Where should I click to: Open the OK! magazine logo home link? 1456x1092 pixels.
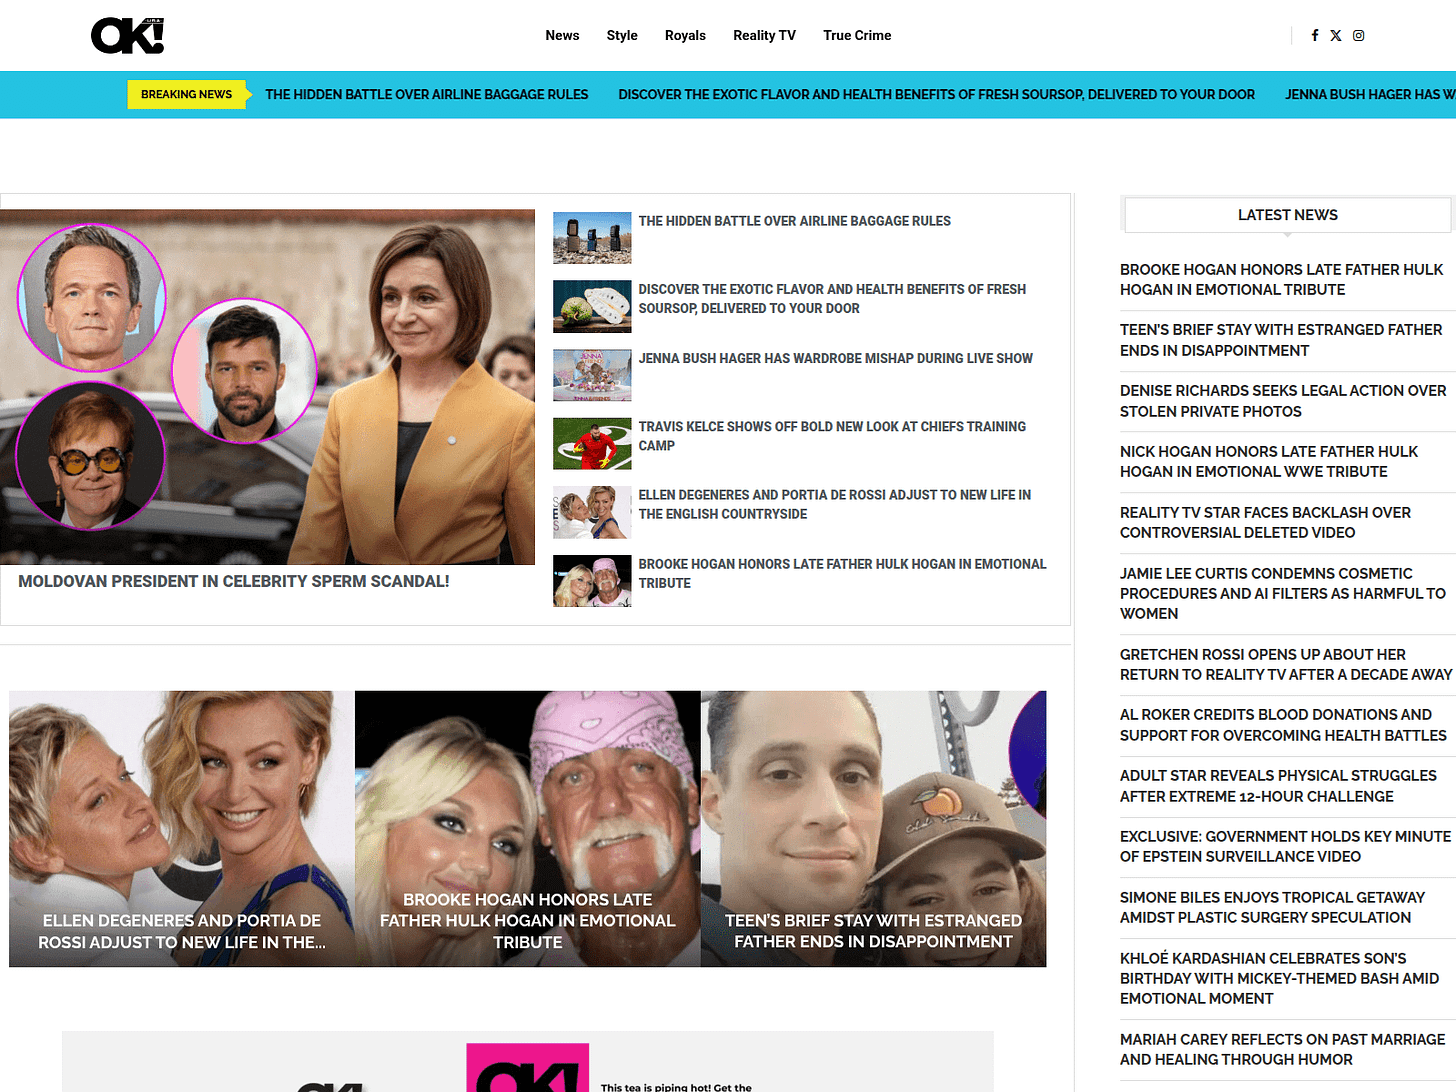tap(127, 35)
